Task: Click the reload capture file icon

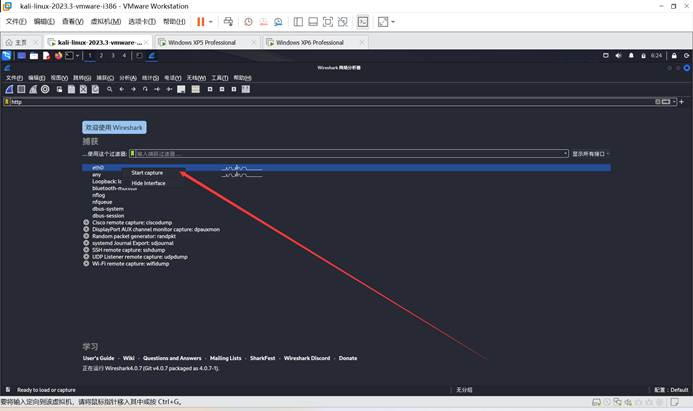Action: 95,89
